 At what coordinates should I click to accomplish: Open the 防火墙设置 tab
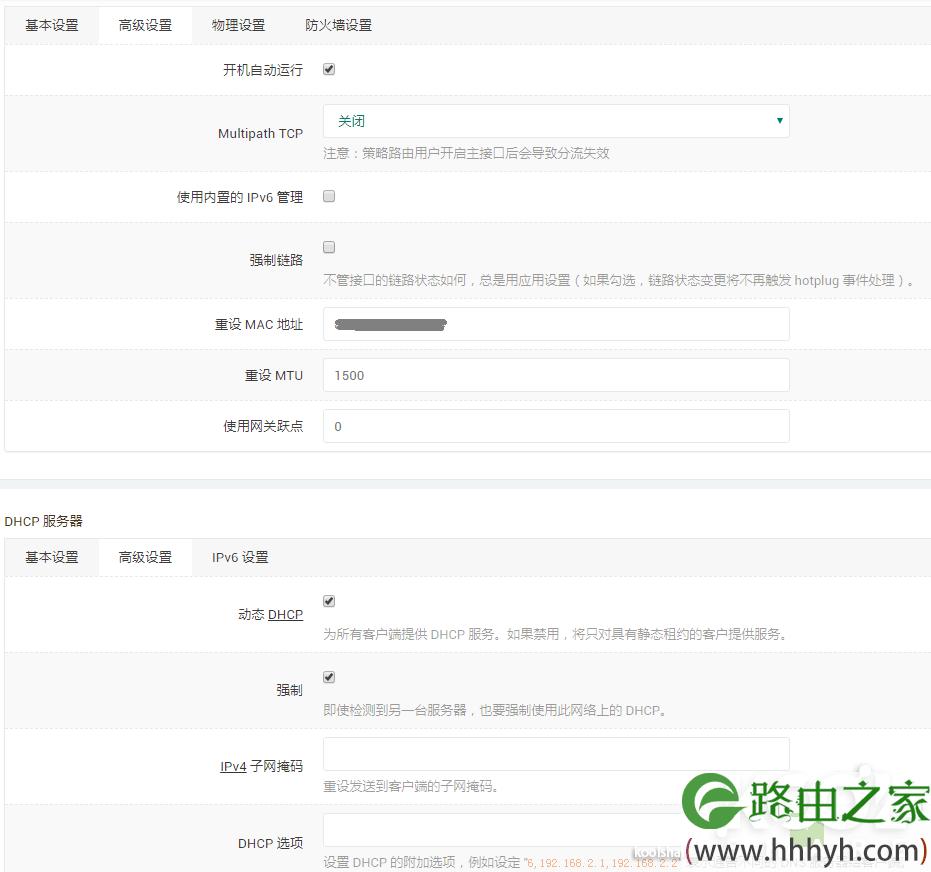coord(338,26)
